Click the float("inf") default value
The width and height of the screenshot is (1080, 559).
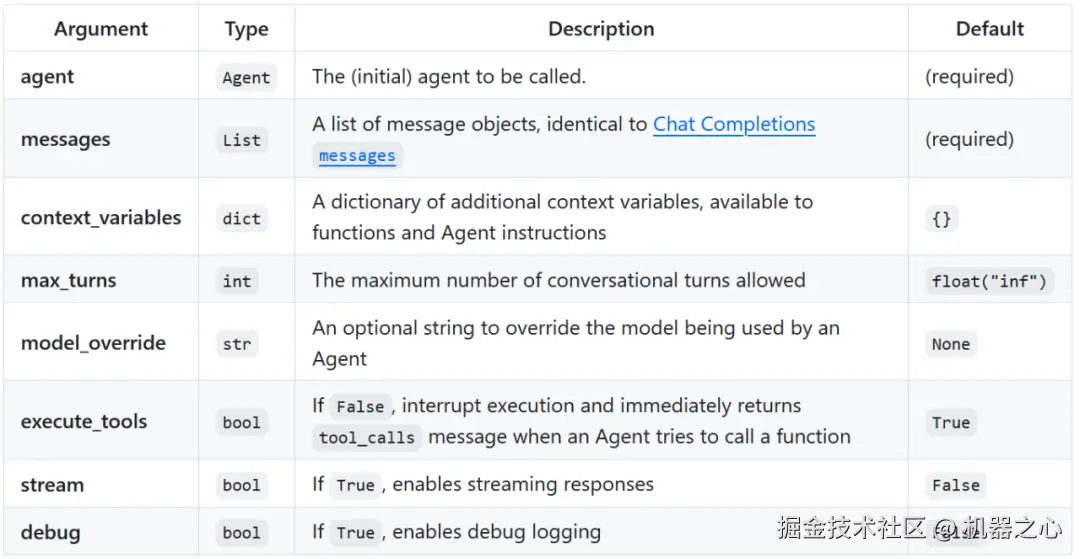(x=989, y=281)
